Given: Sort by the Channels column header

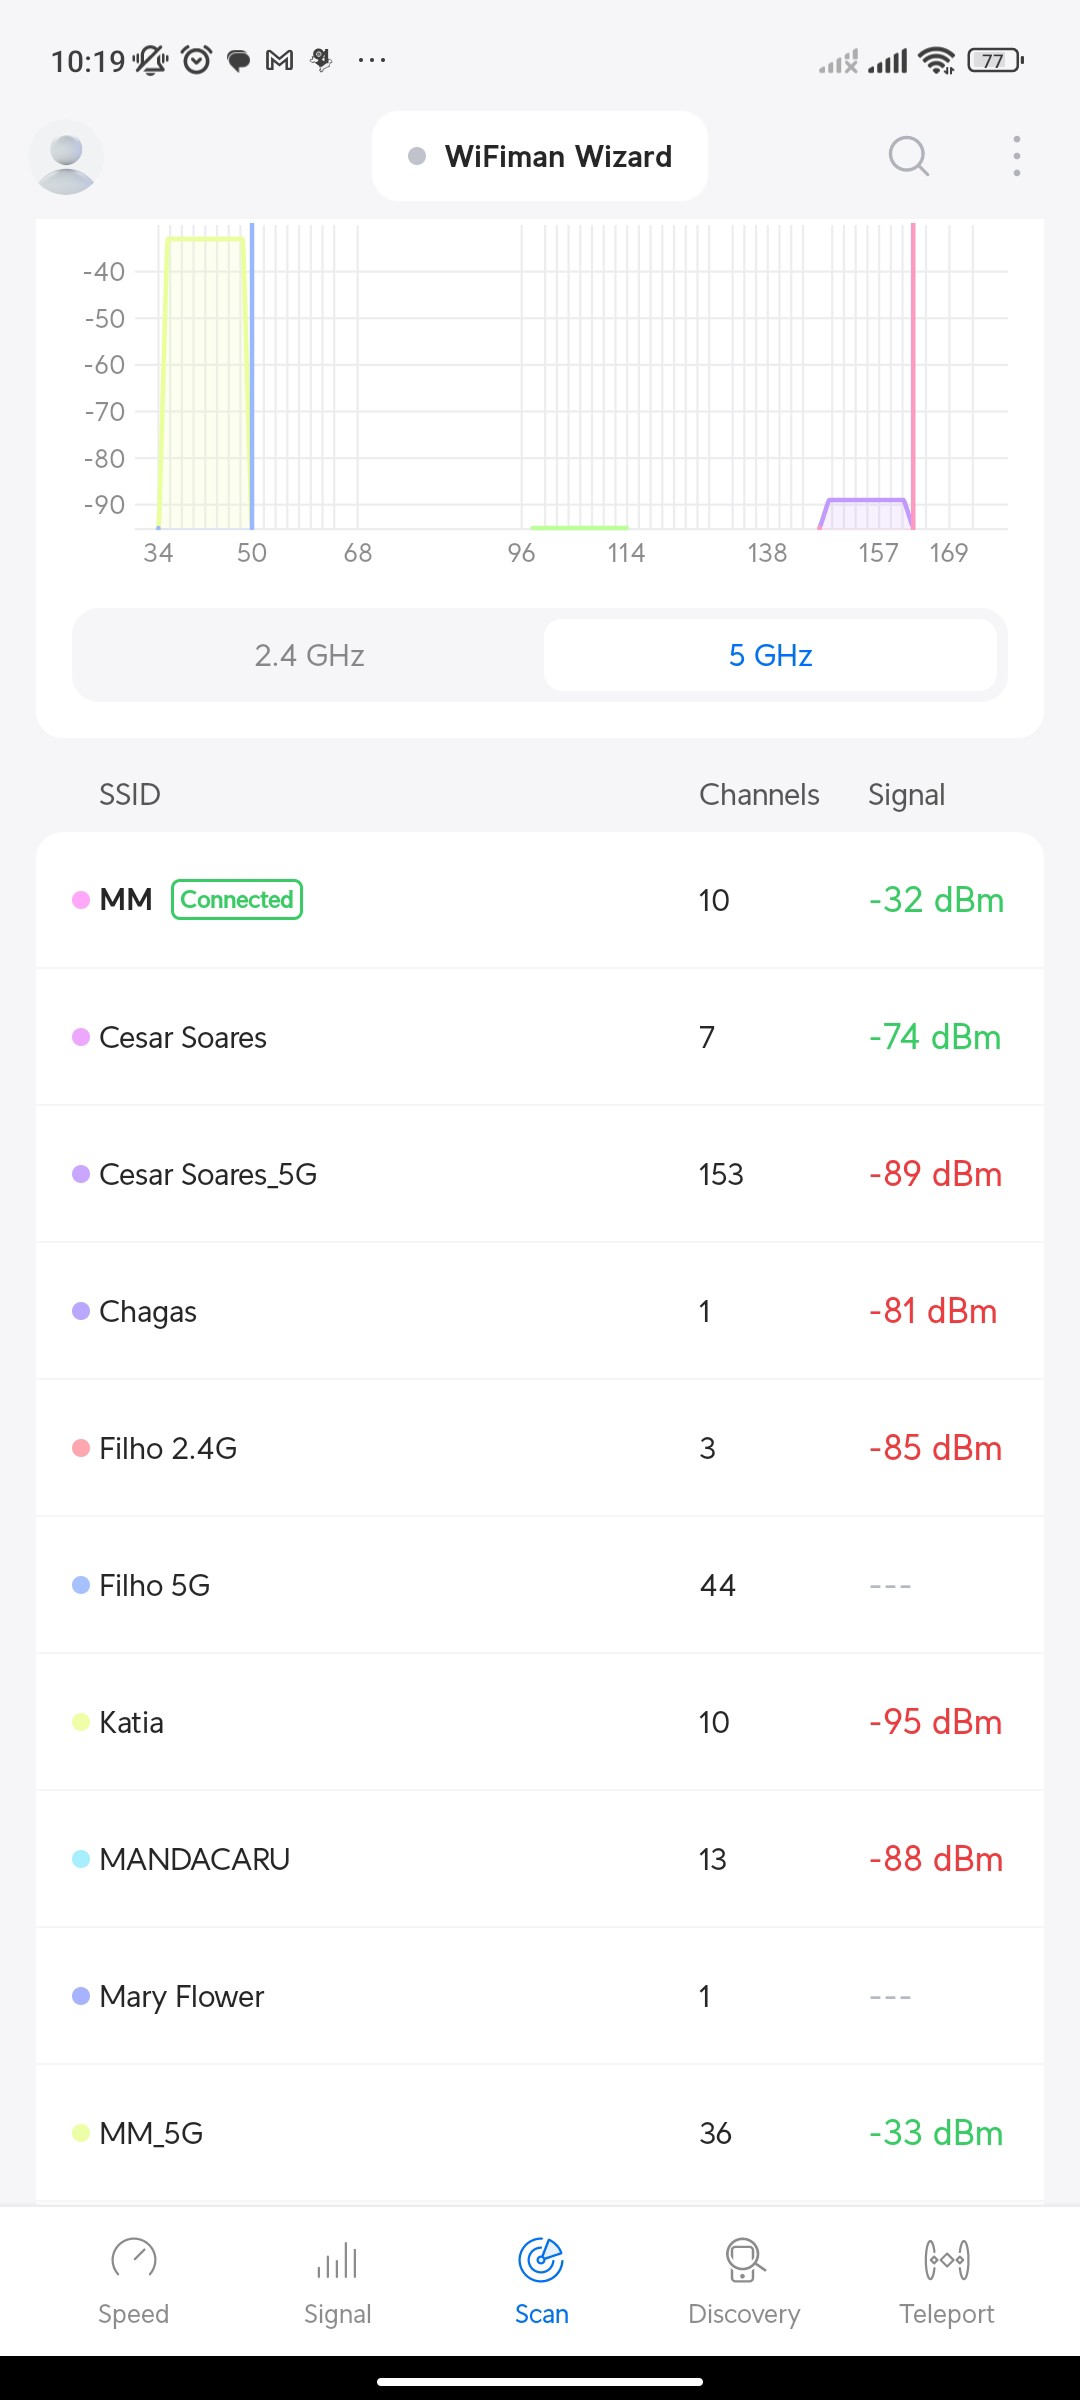Looking at the screenshot, I should [759, 795].
